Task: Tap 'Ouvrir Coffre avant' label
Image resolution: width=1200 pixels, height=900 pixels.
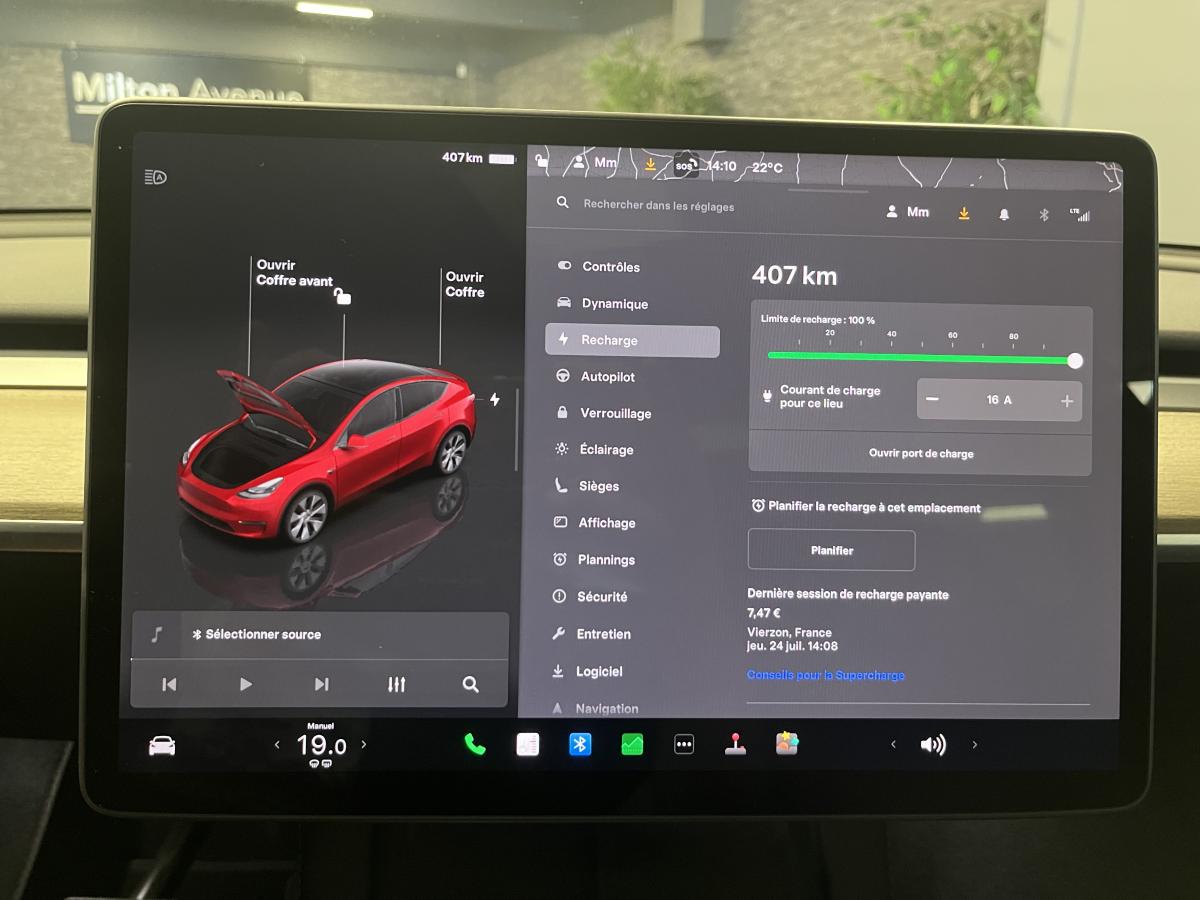Action: (x=294, y=273)
